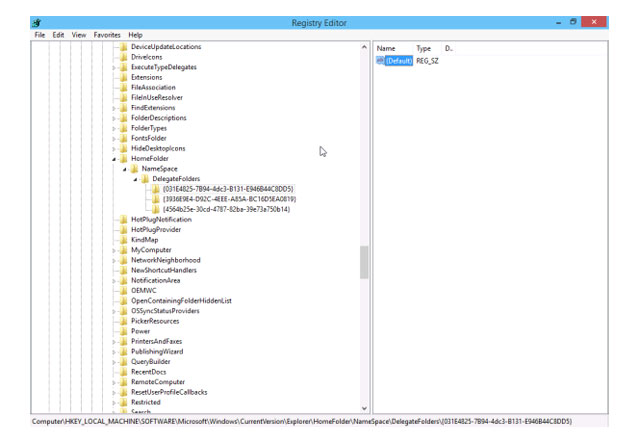Collapse the HomeFolder tree node
This screenshot has width=640, height=443.
click(x=114, y=159)
